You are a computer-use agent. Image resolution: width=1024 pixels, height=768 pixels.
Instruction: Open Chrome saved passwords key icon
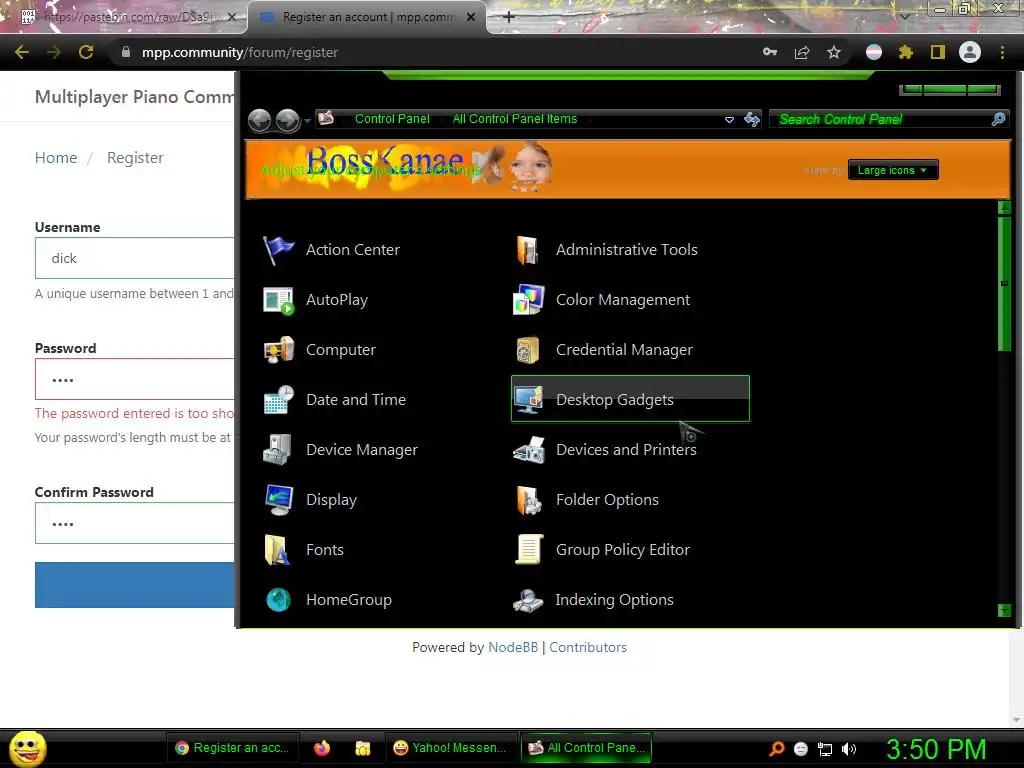click(x=770, y=52)
